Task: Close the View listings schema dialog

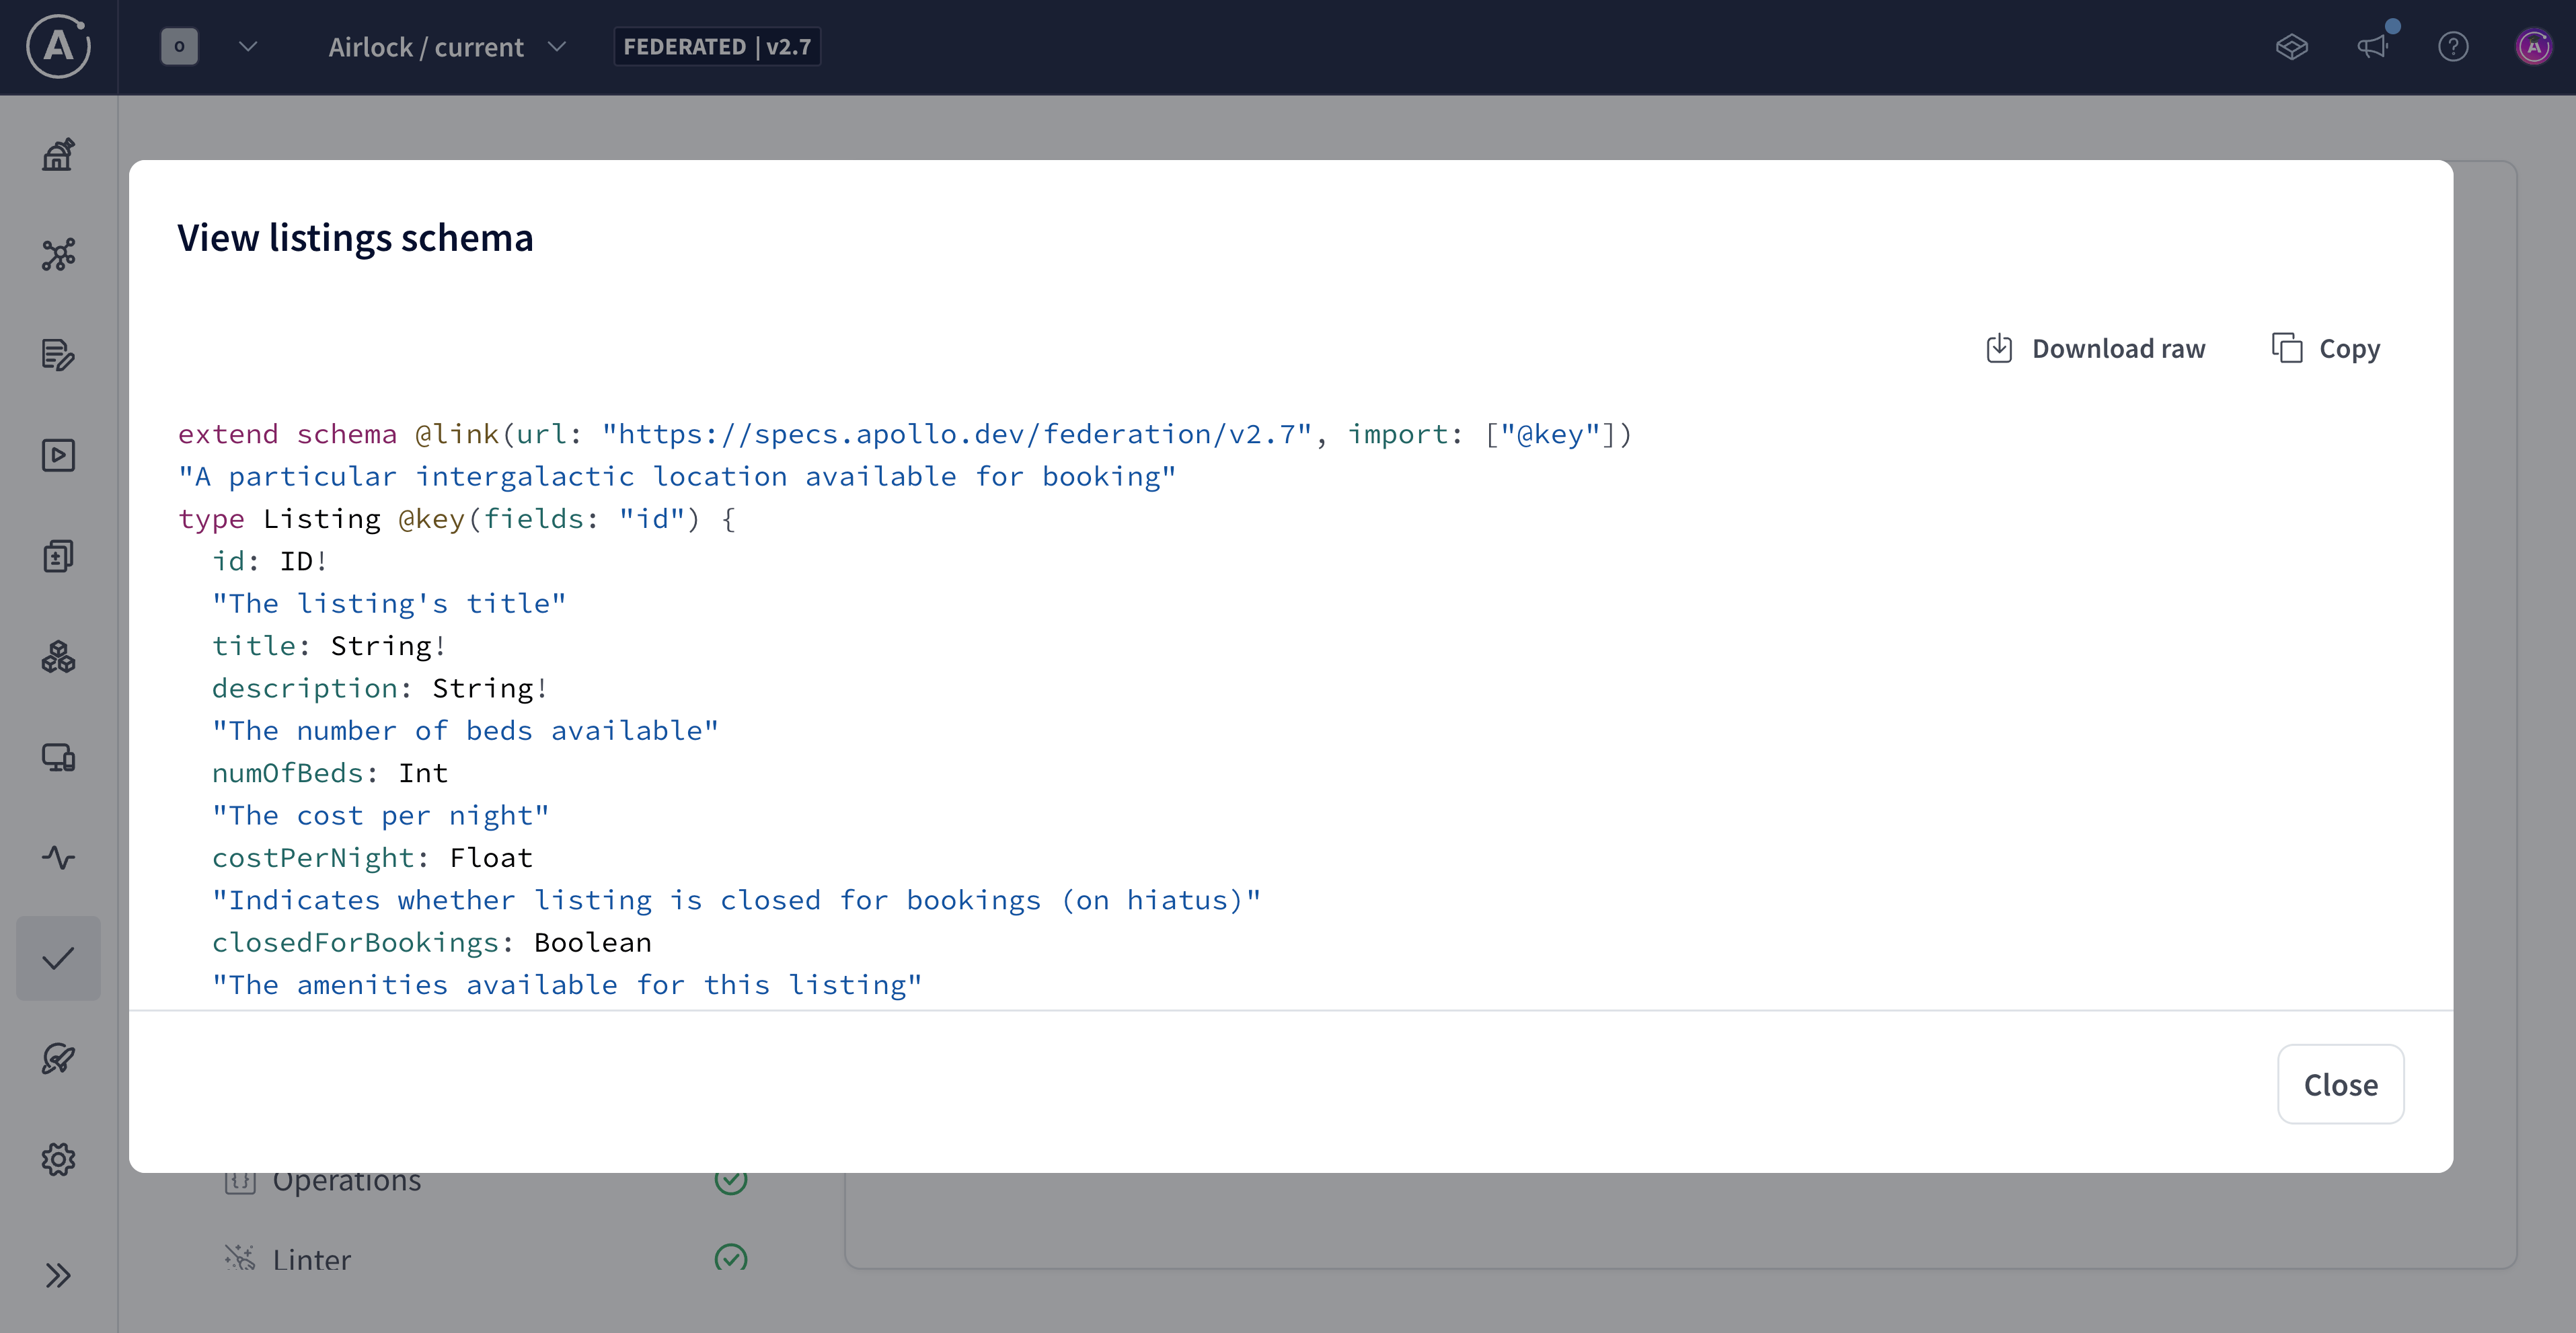Action: point(2340,1084)
